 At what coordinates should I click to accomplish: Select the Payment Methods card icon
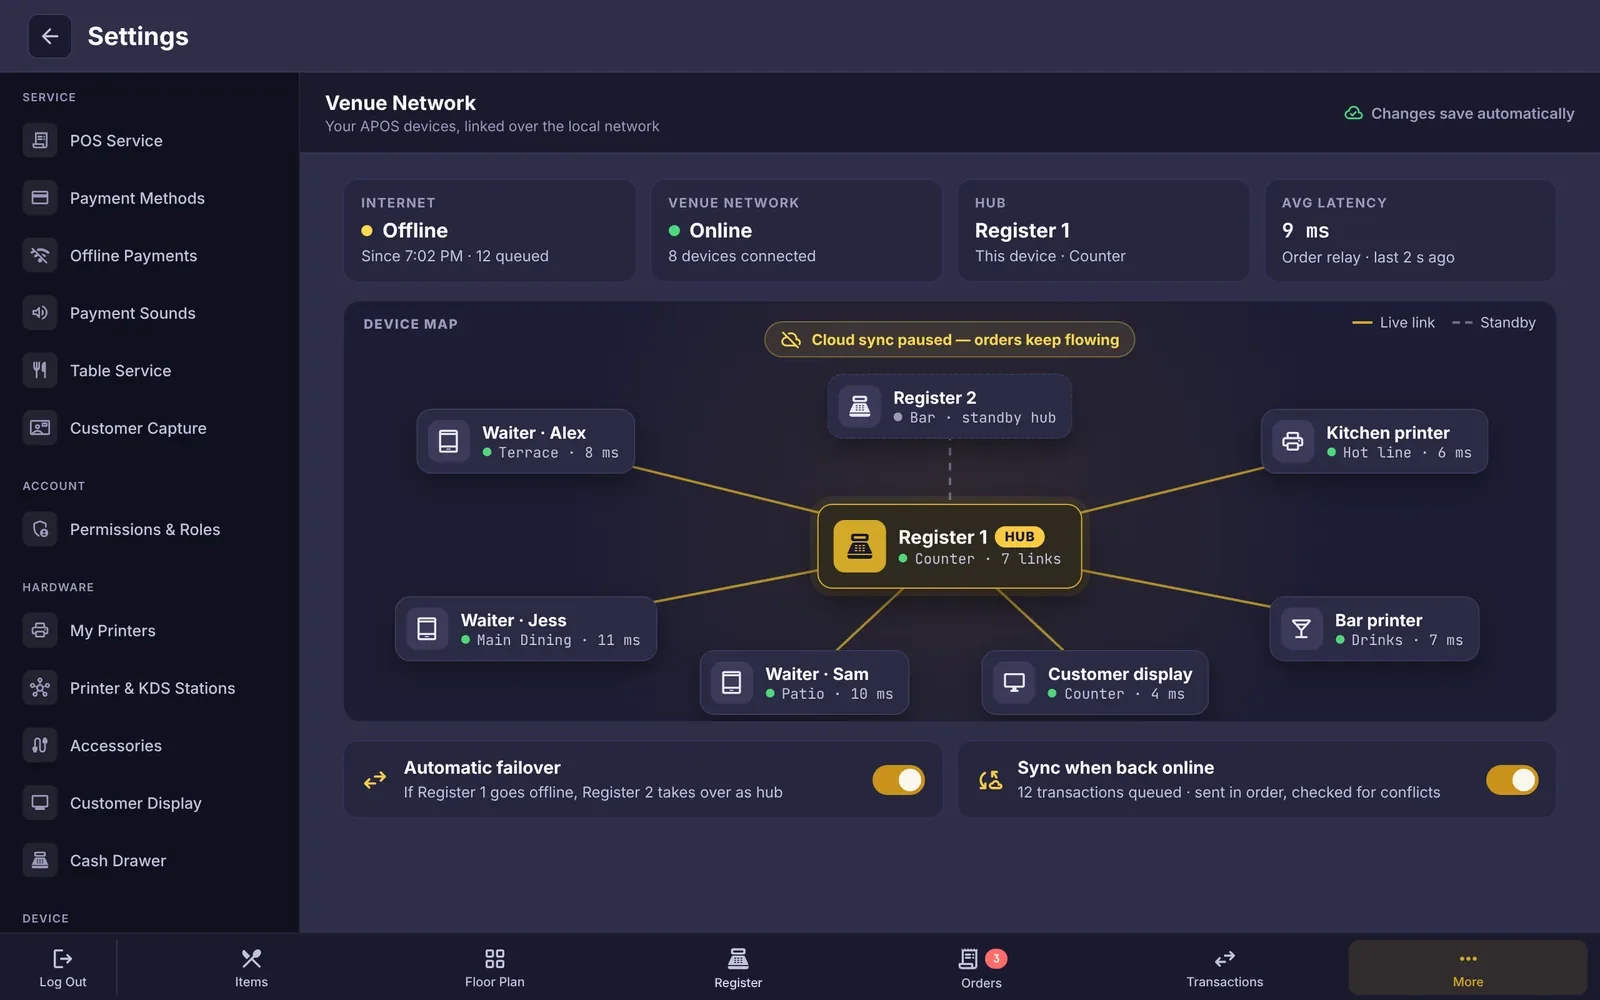(x=40, y=198)
